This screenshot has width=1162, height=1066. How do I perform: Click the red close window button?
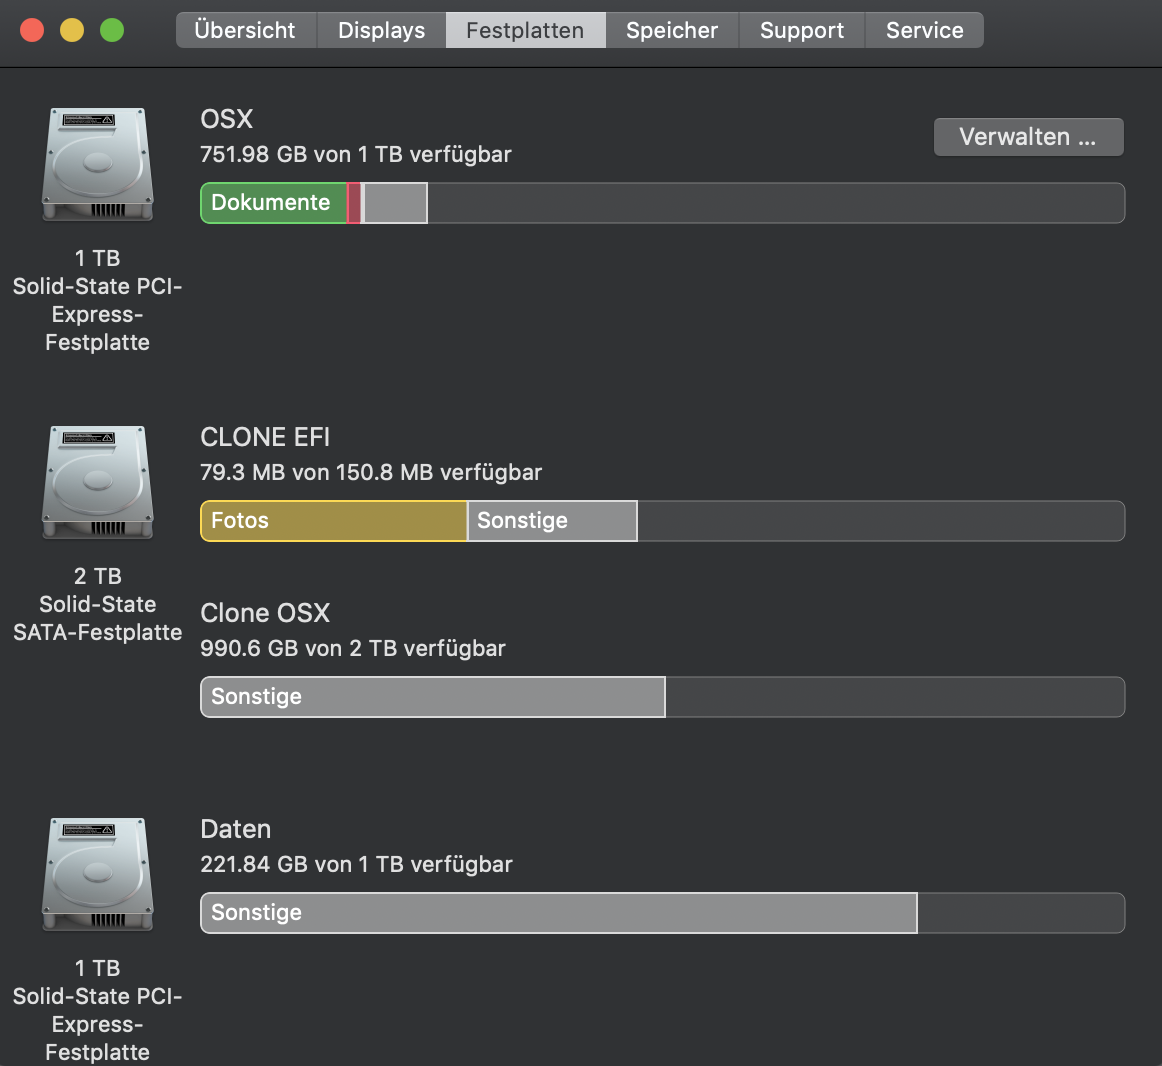(x=32, y=30)
